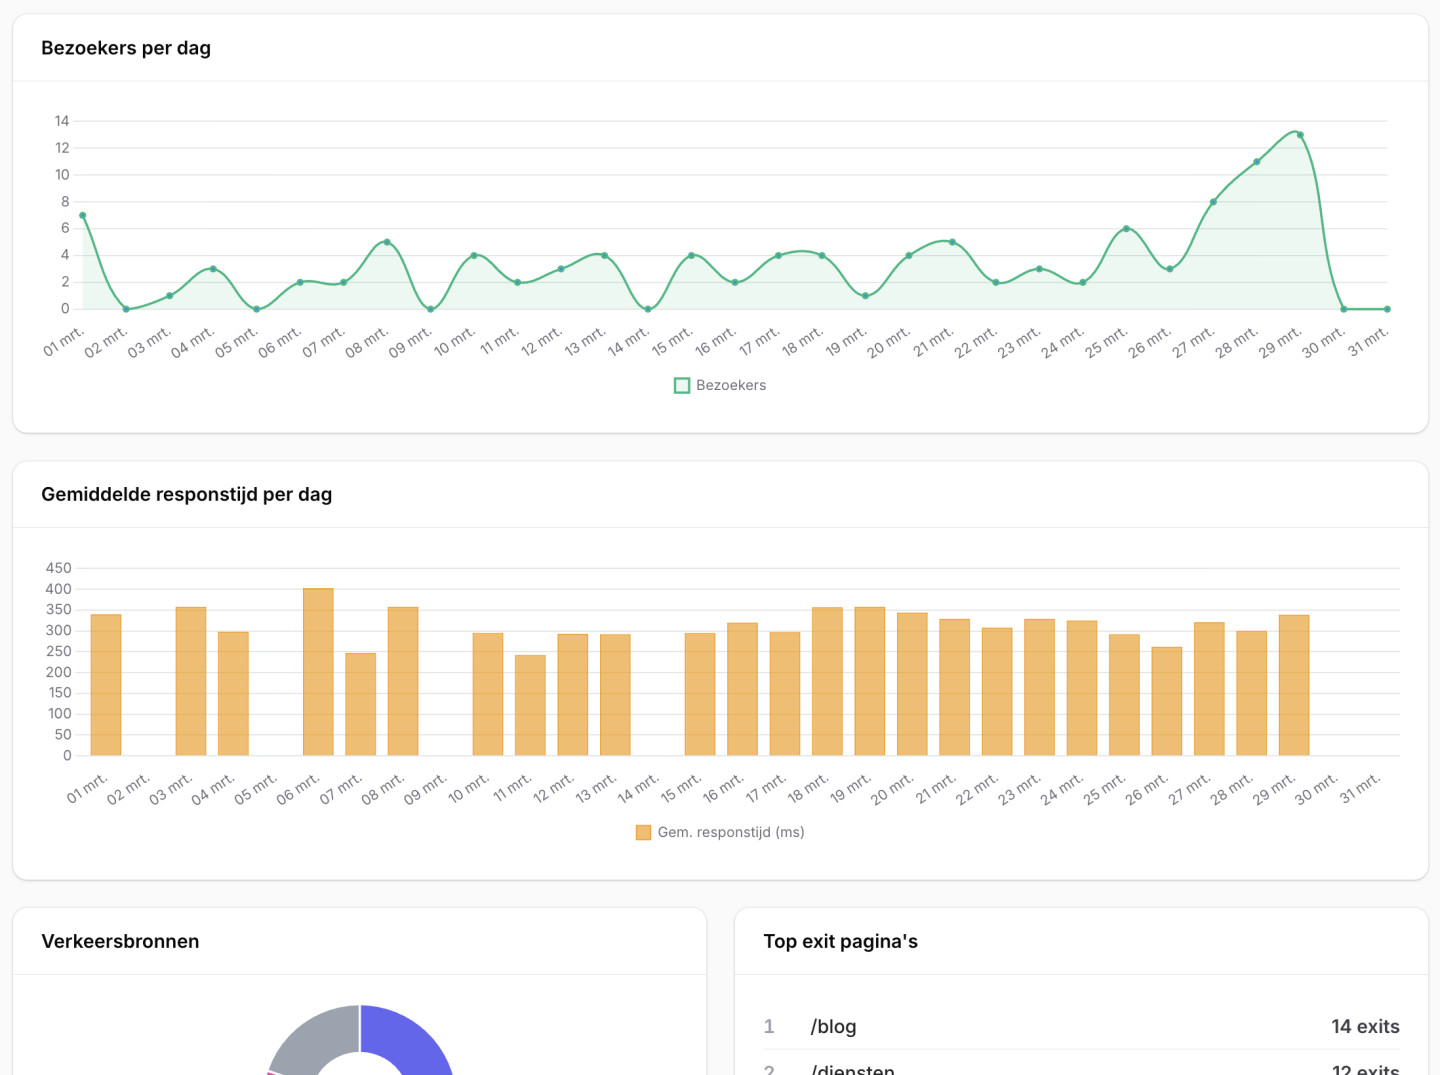Click the green Bezoekers legend swatch

(x=681, y=385)
